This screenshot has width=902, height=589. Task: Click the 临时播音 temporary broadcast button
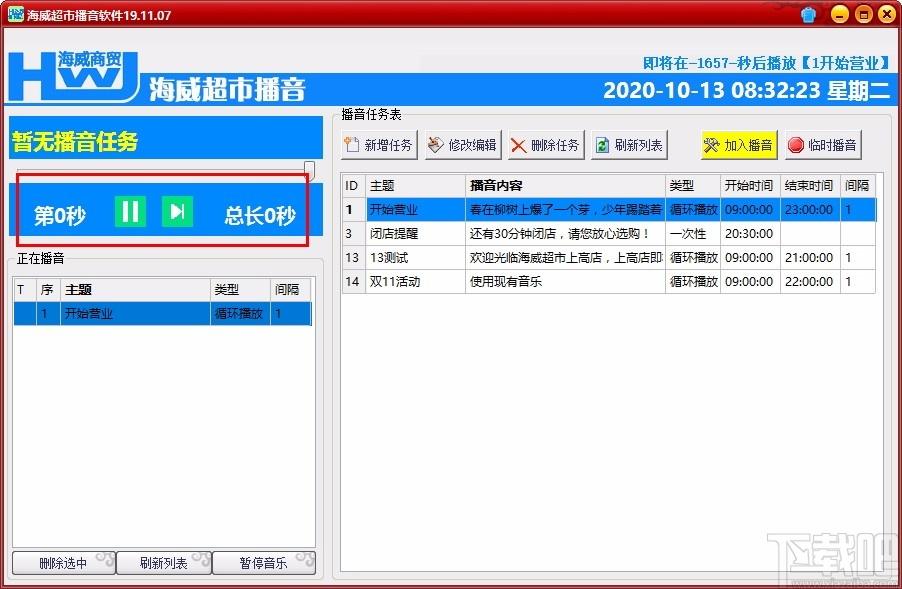(x=823, y=145)
